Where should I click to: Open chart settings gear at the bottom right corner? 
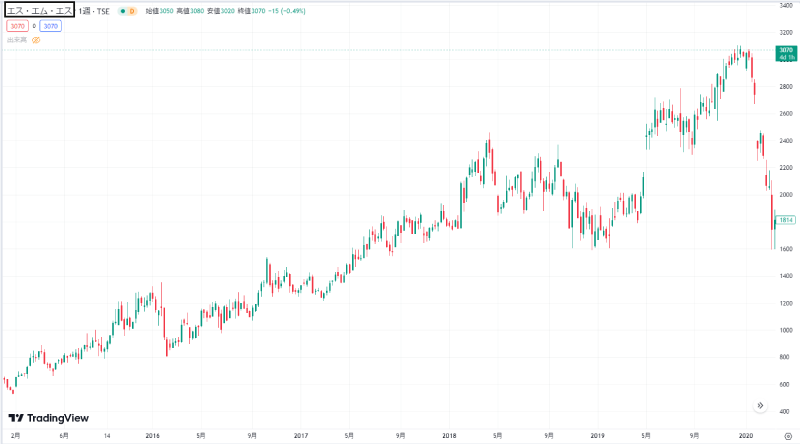coord(788,436)
